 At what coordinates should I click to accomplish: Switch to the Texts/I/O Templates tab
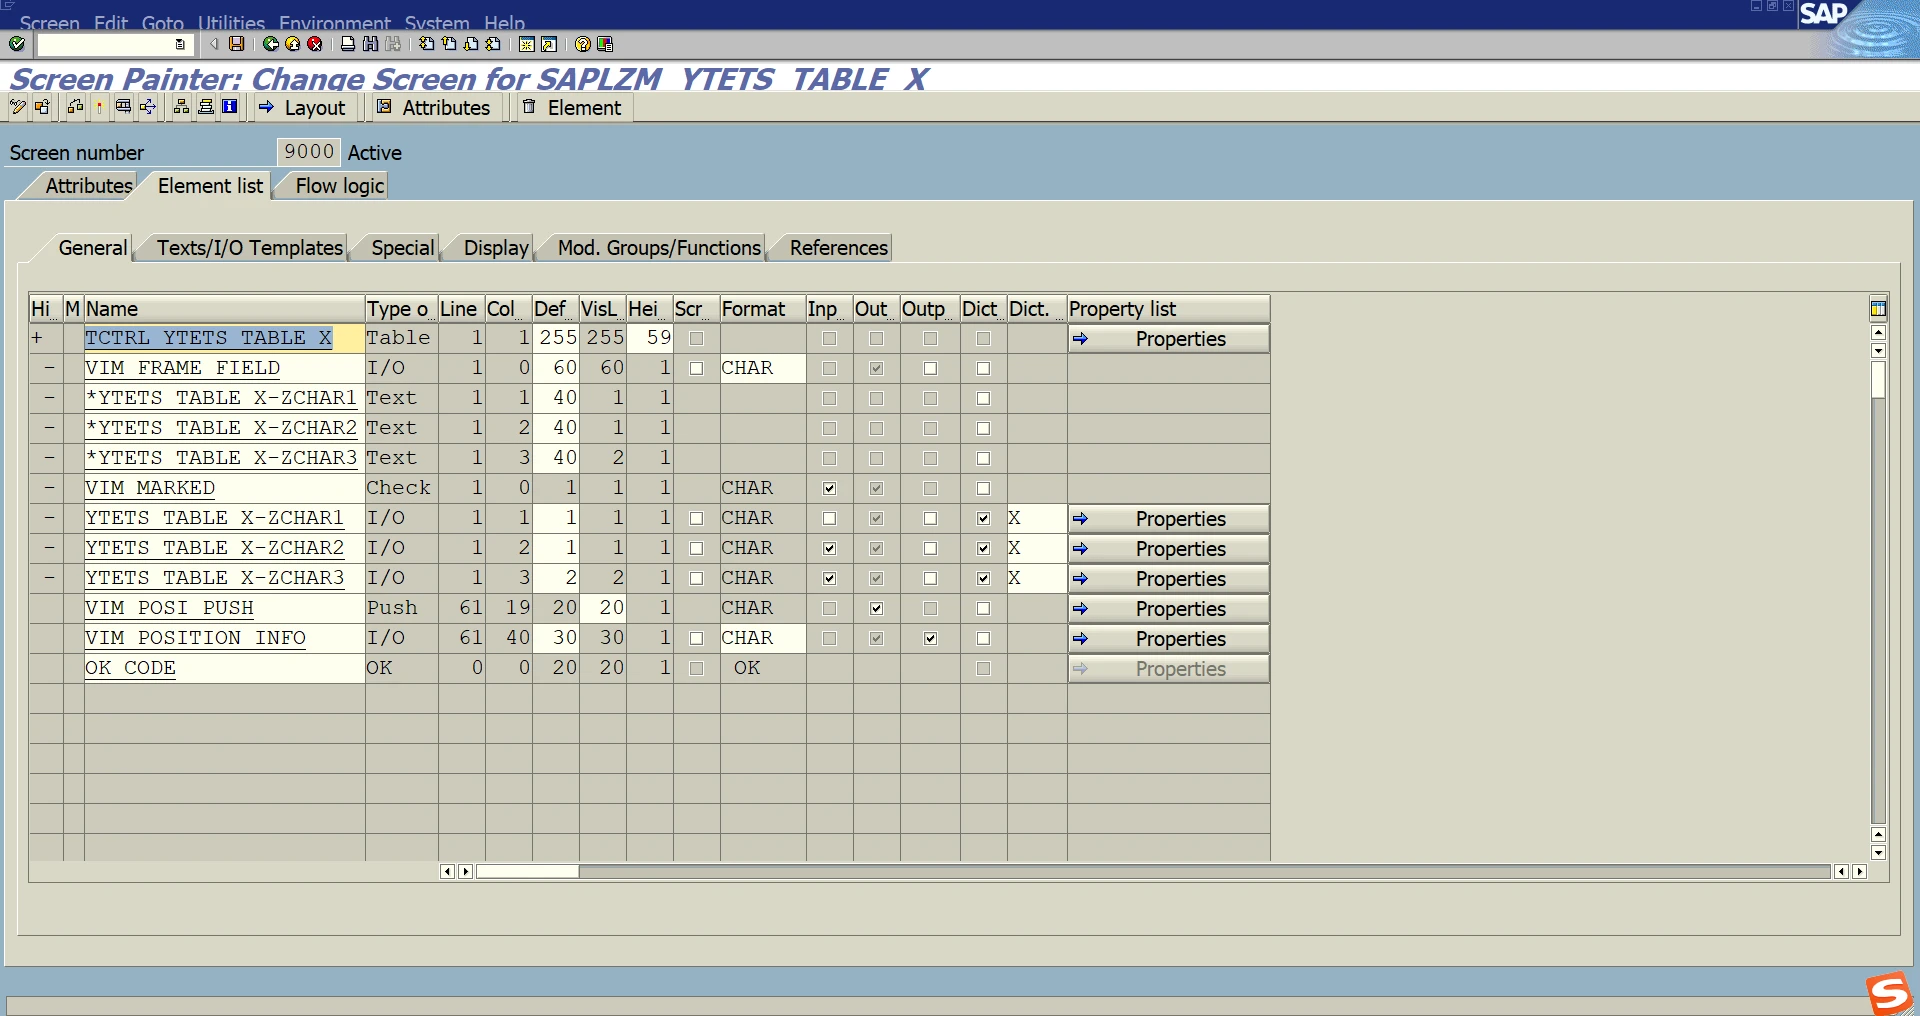click(249, 248)
